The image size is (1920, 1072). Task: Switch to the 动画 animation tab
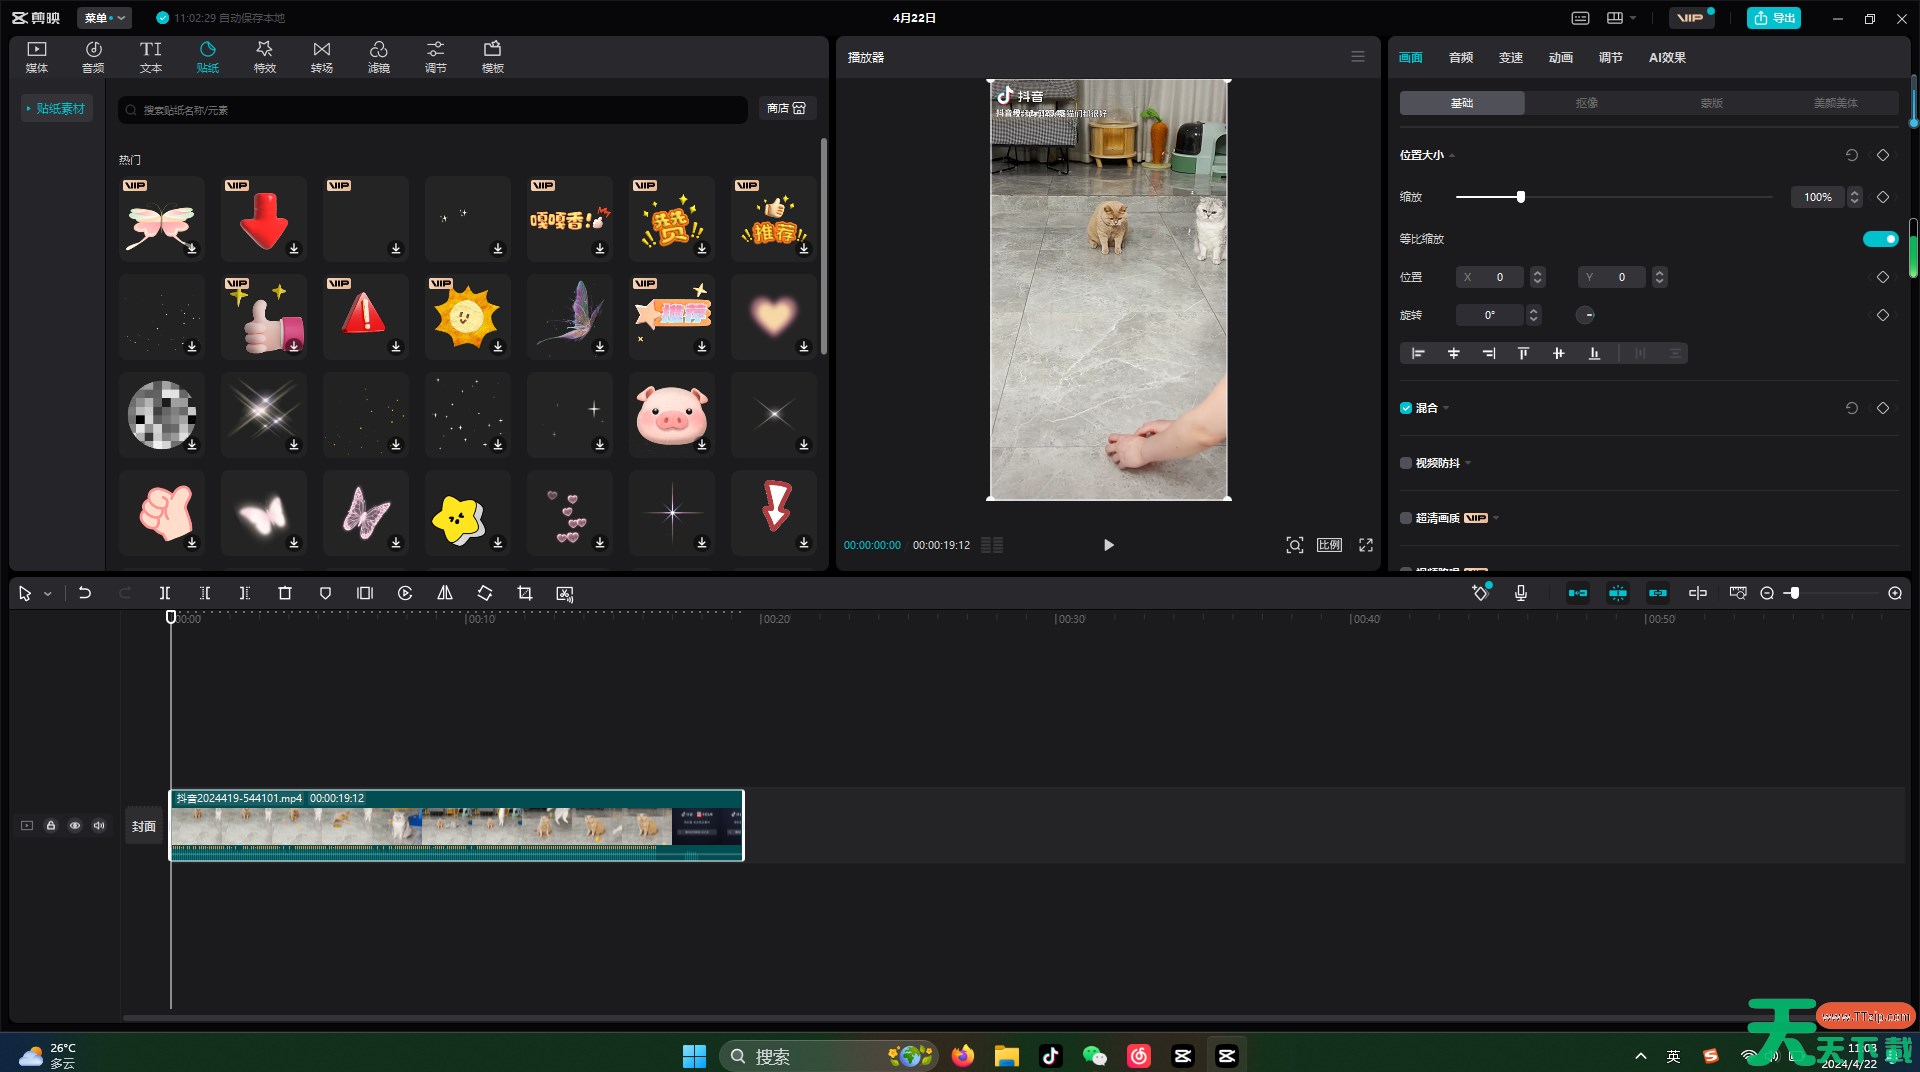(x=1560, y=58)
